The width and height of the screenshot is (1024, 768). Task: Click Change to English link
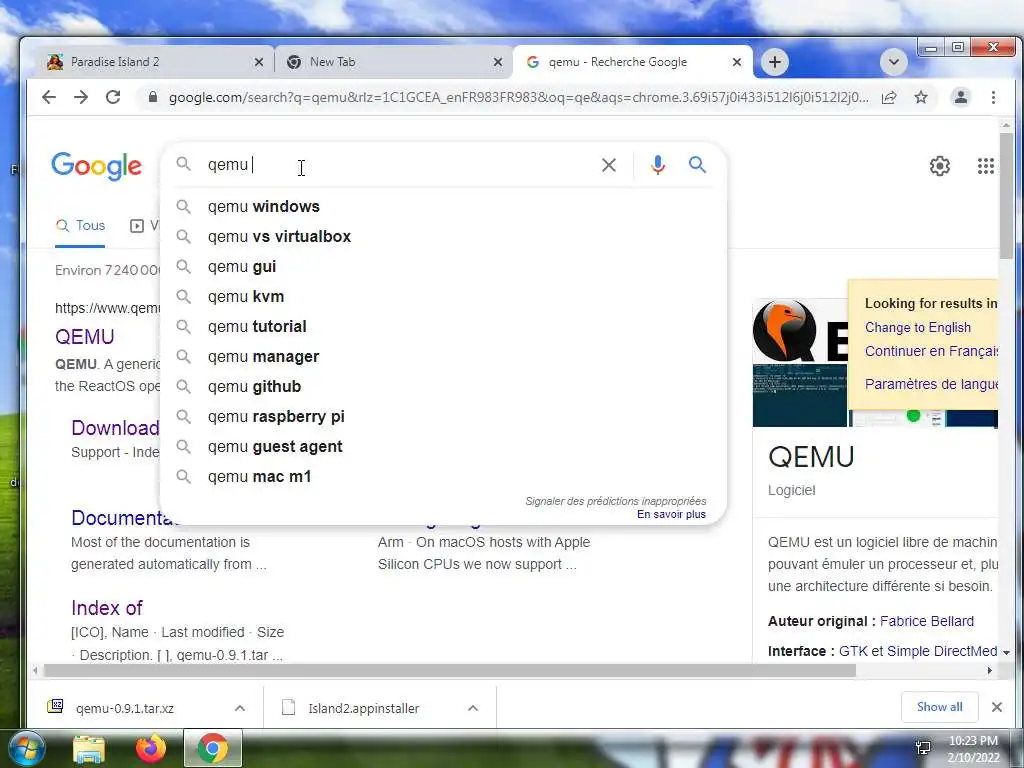pyautogui.click(x=918, y=327)
